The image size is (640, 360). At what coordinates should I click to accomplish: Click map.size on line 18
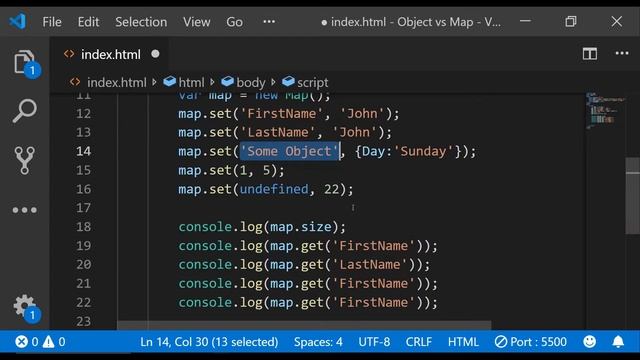pos(301,227)
